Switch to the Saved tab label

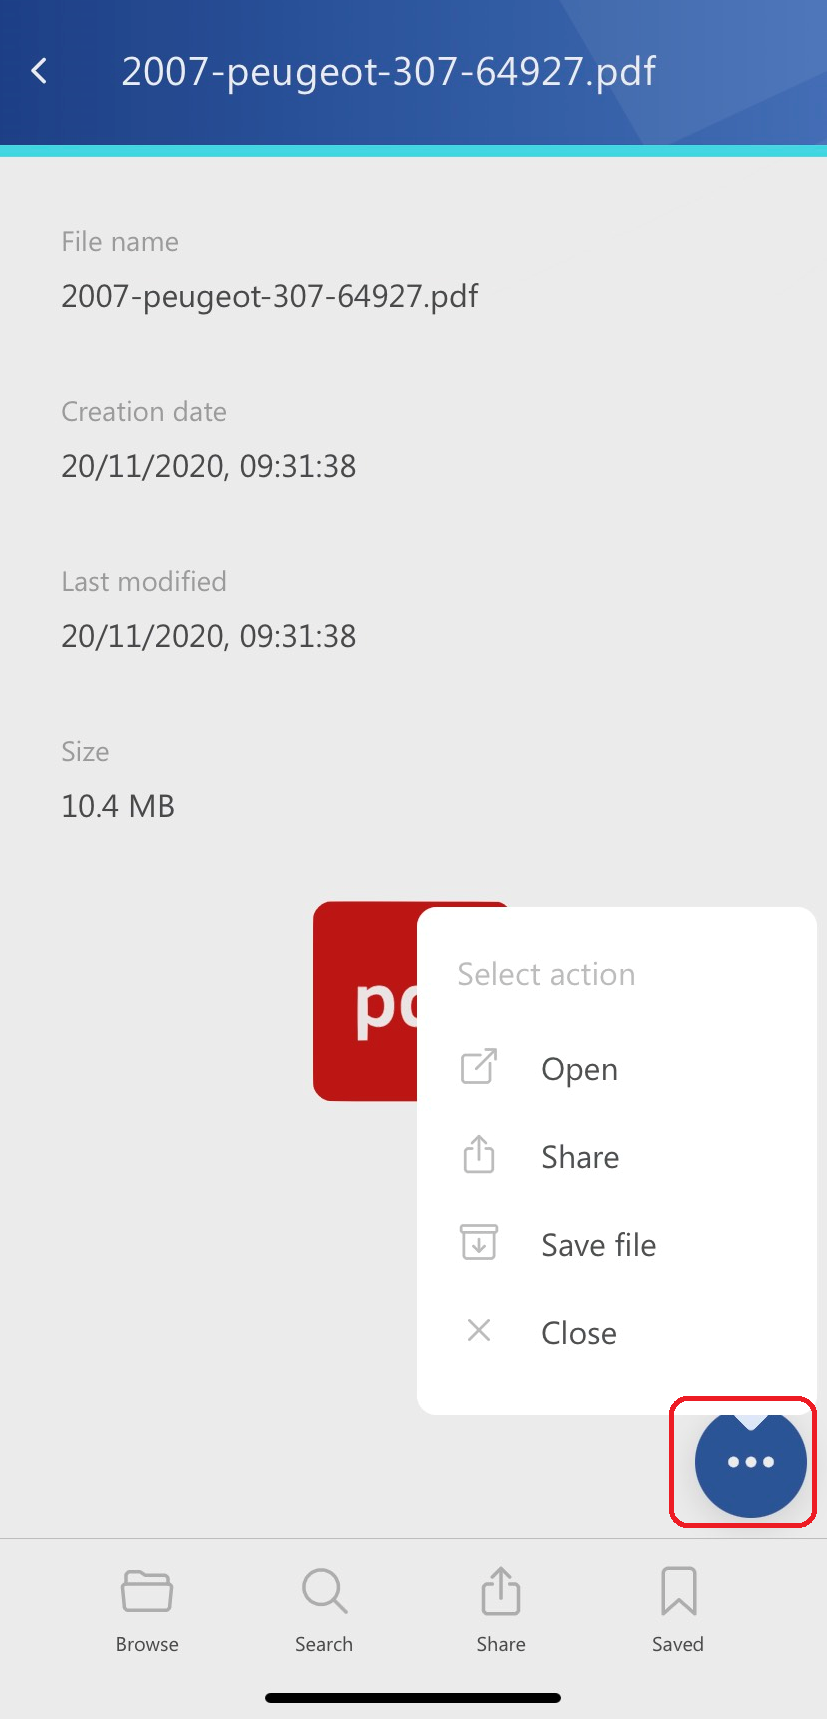[x=678, y=1645]
